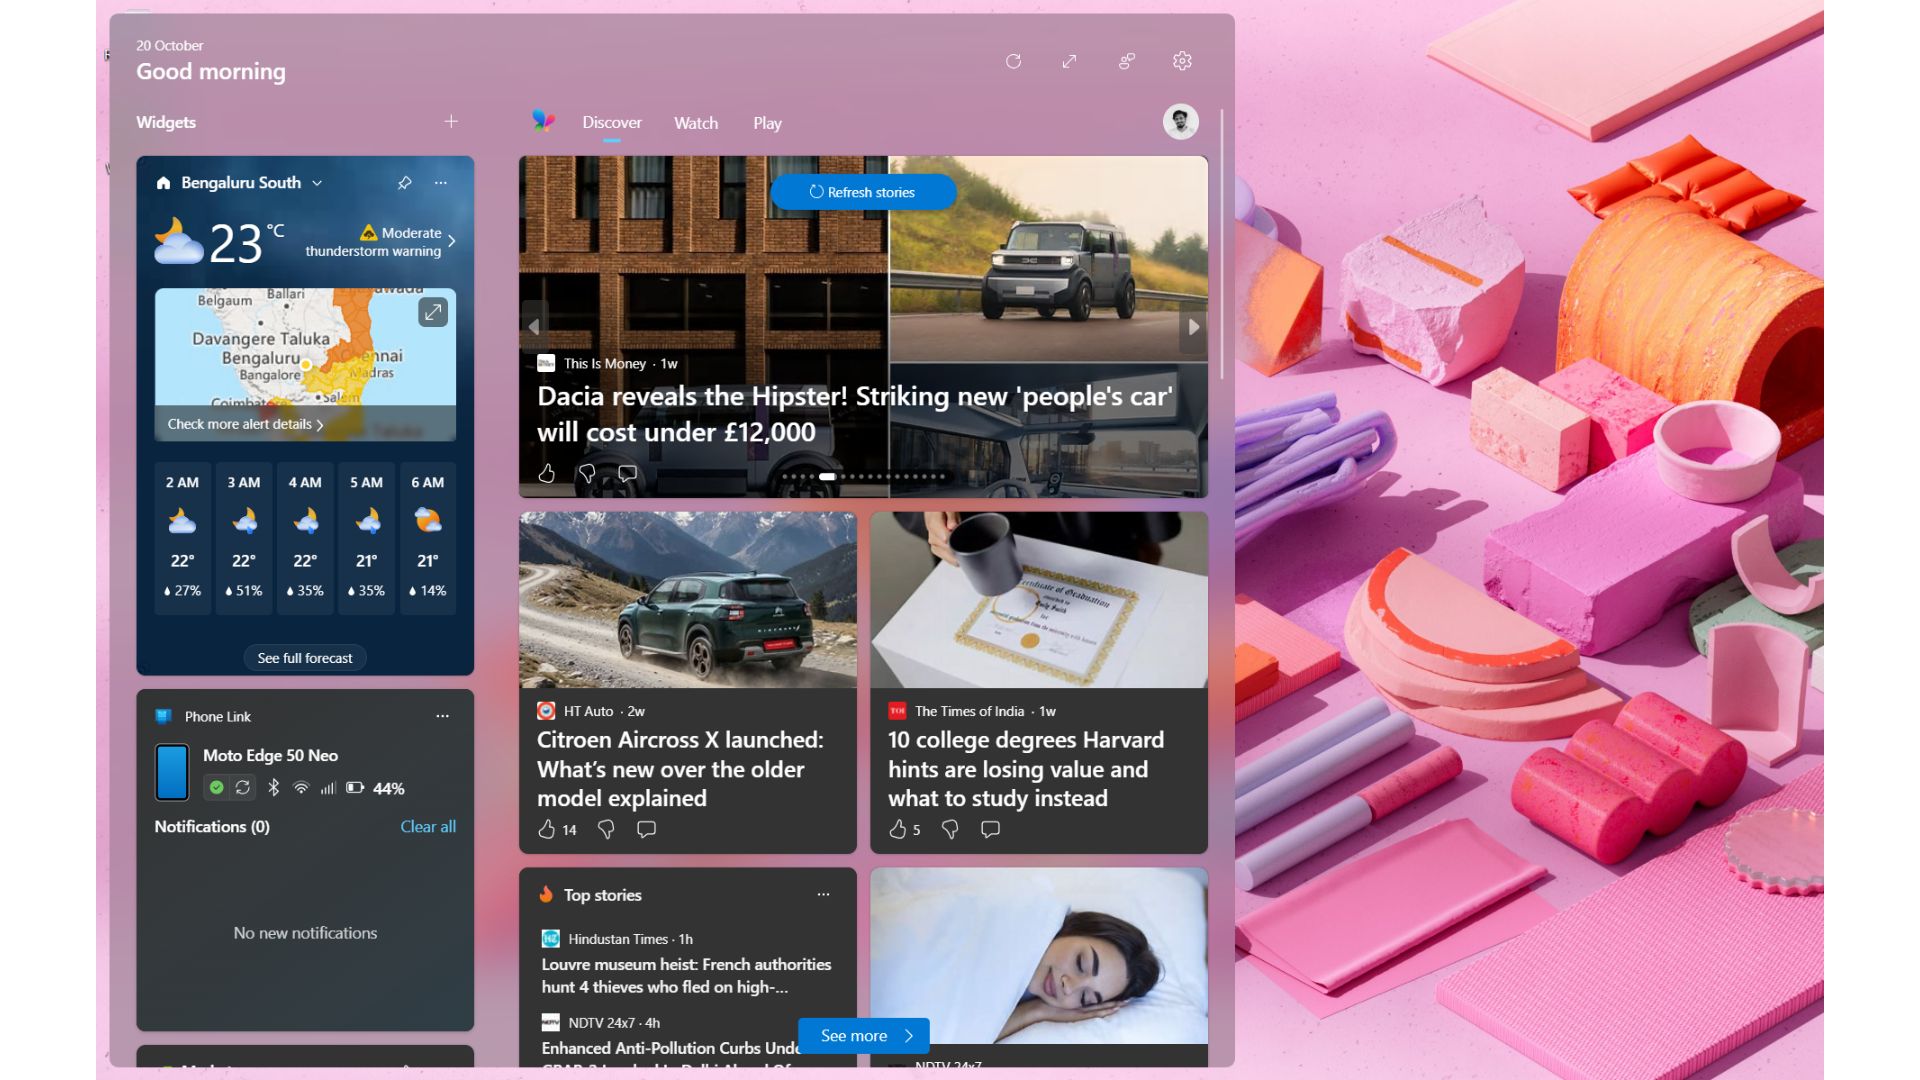Image resolution: width=1920 pixels, height=1080 pixels.
Task: Clear all Phone Link notifications
Action: tap(428, 827)
